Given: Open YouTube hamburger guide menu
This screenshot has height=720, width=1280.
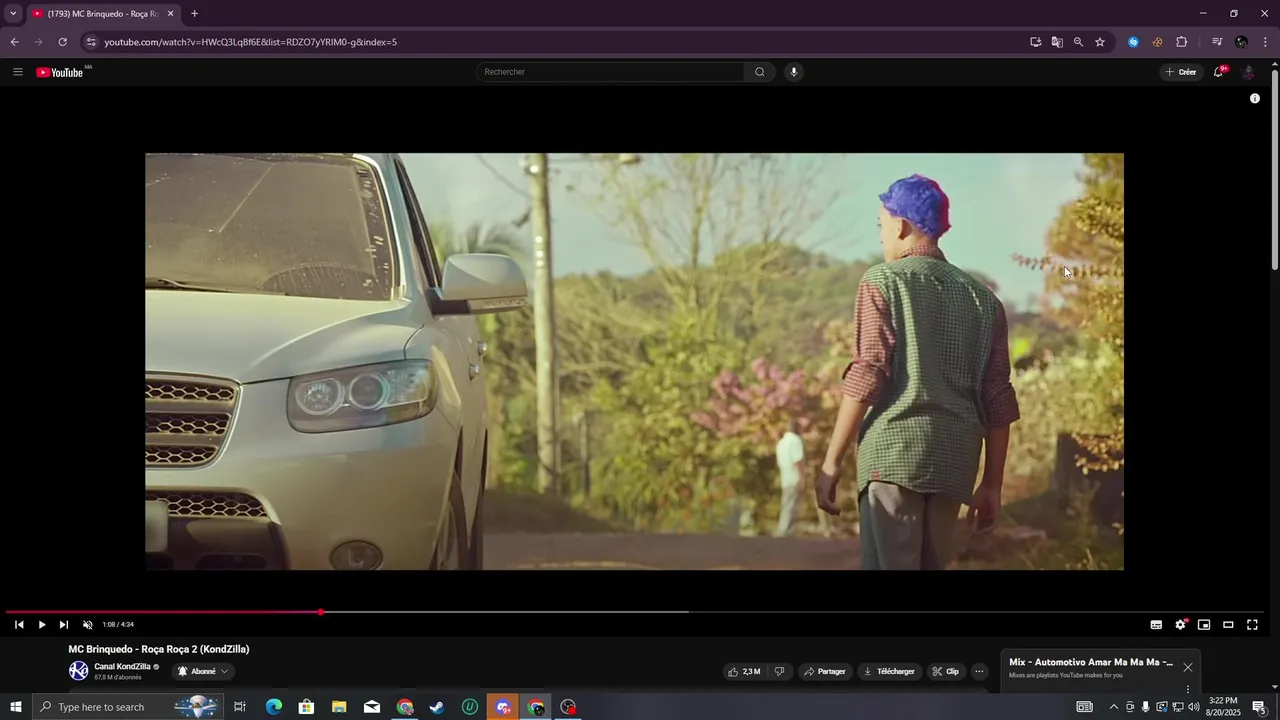Looking at the screenshot, I should (x=17, y=72).
